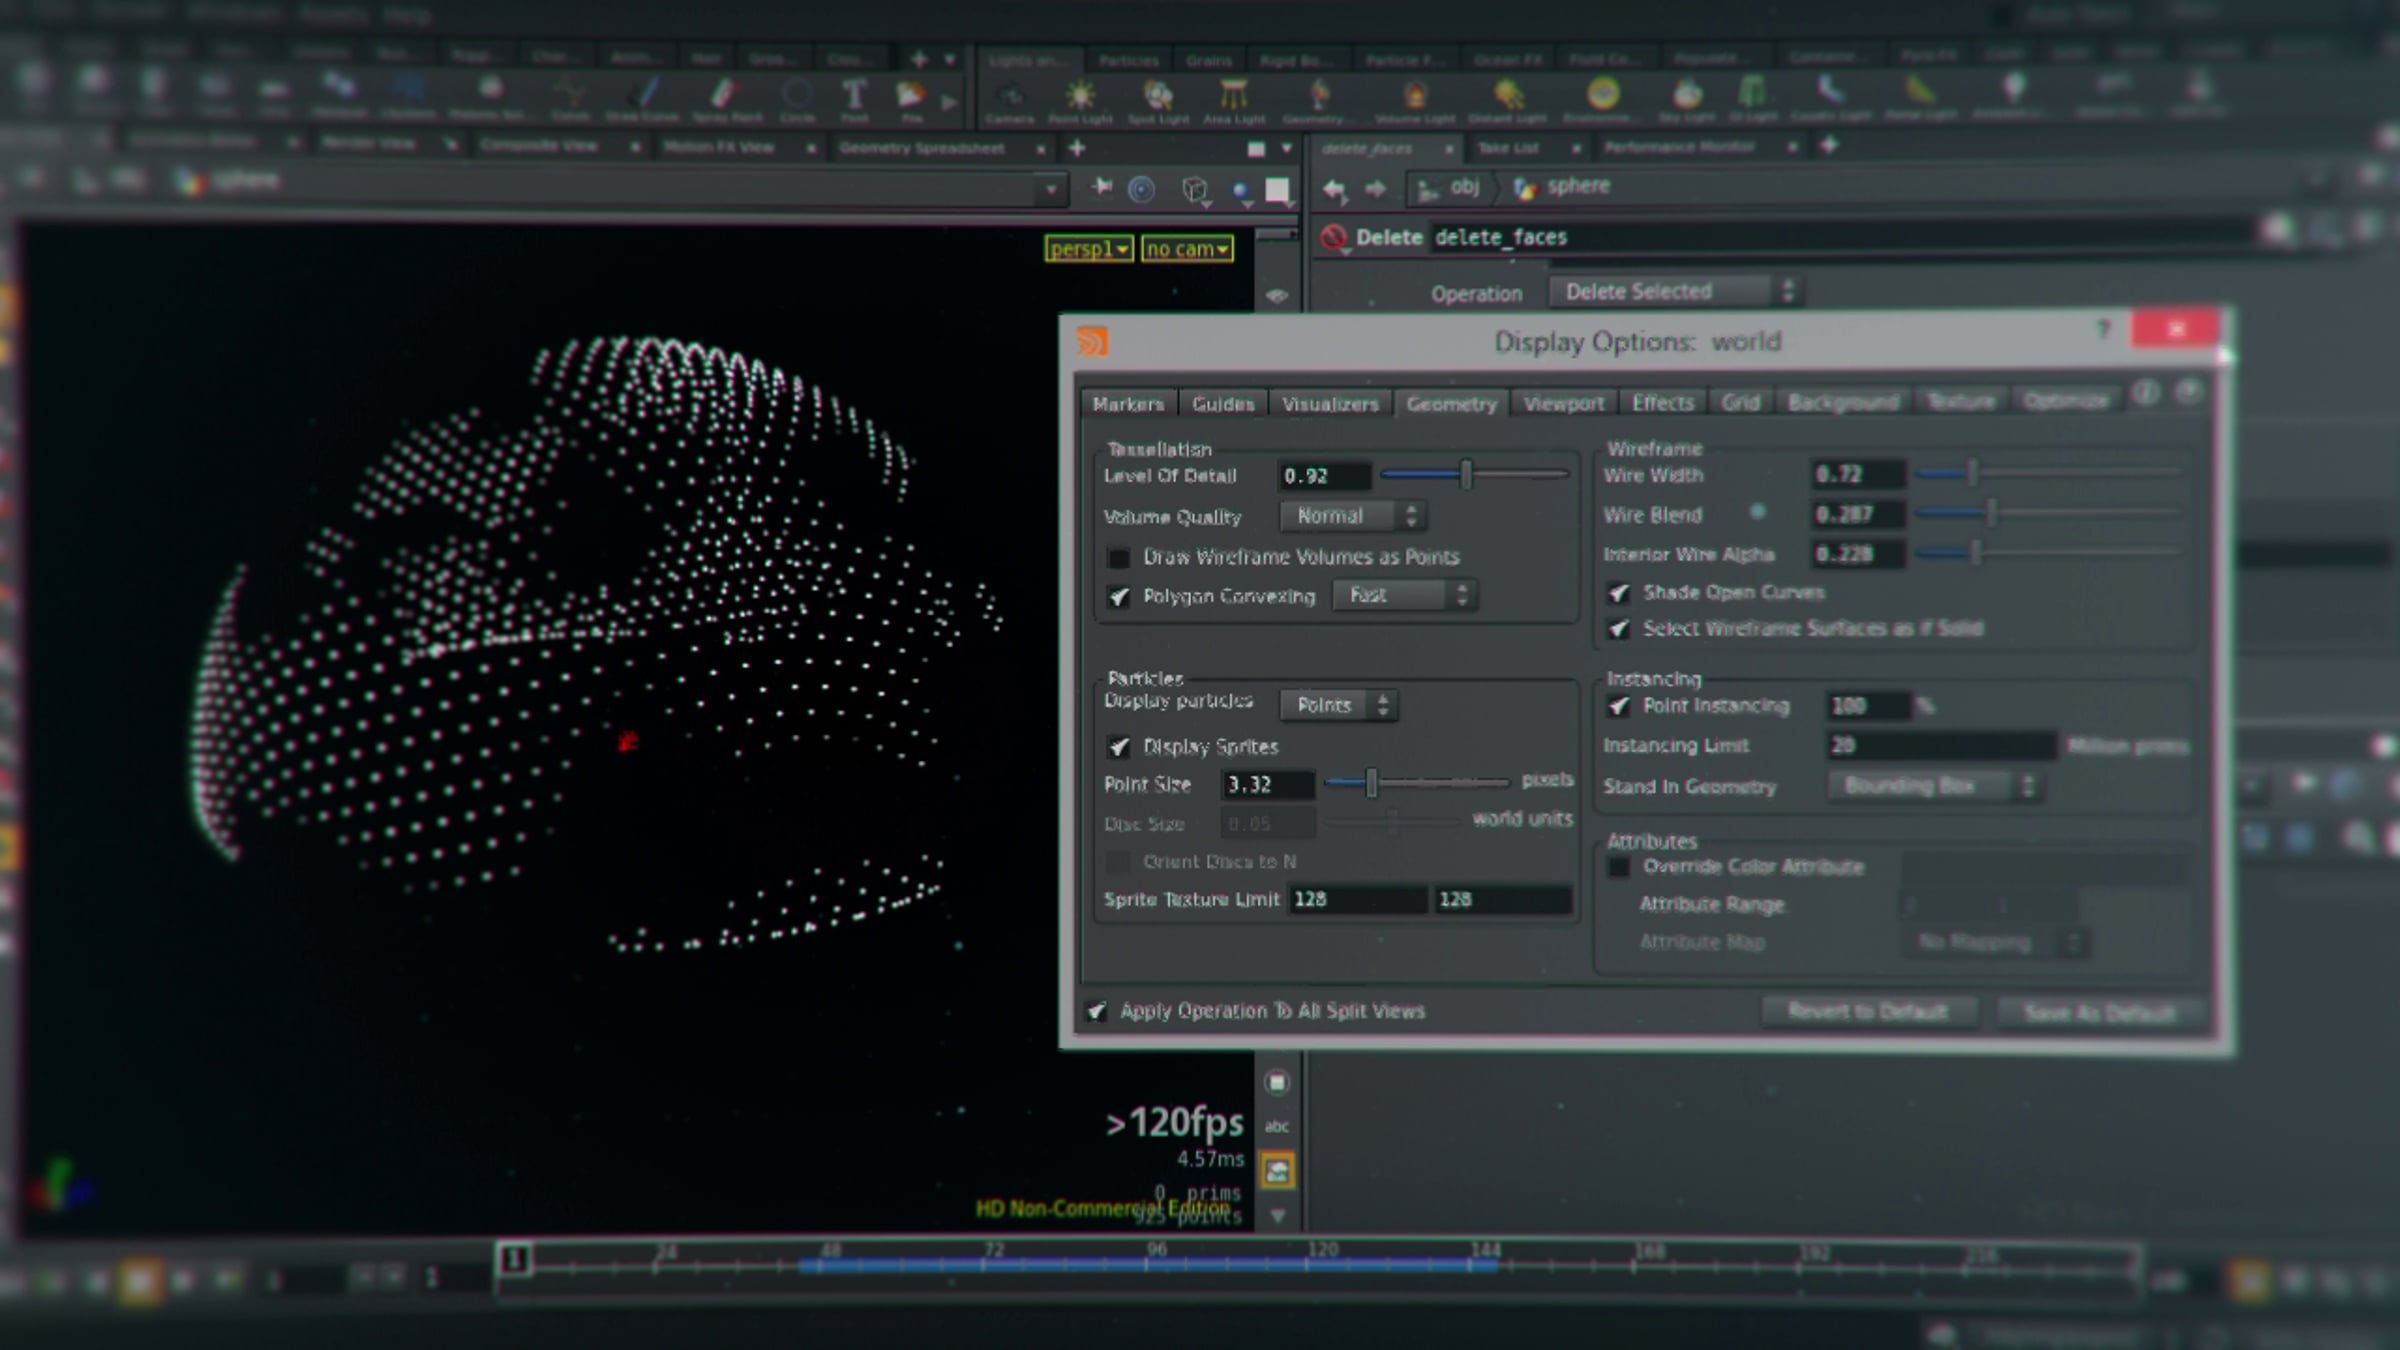This screenshot has width=2400, height=1350.
Task: Uncheck Display Sprites
Action: tap(1119, 747)
